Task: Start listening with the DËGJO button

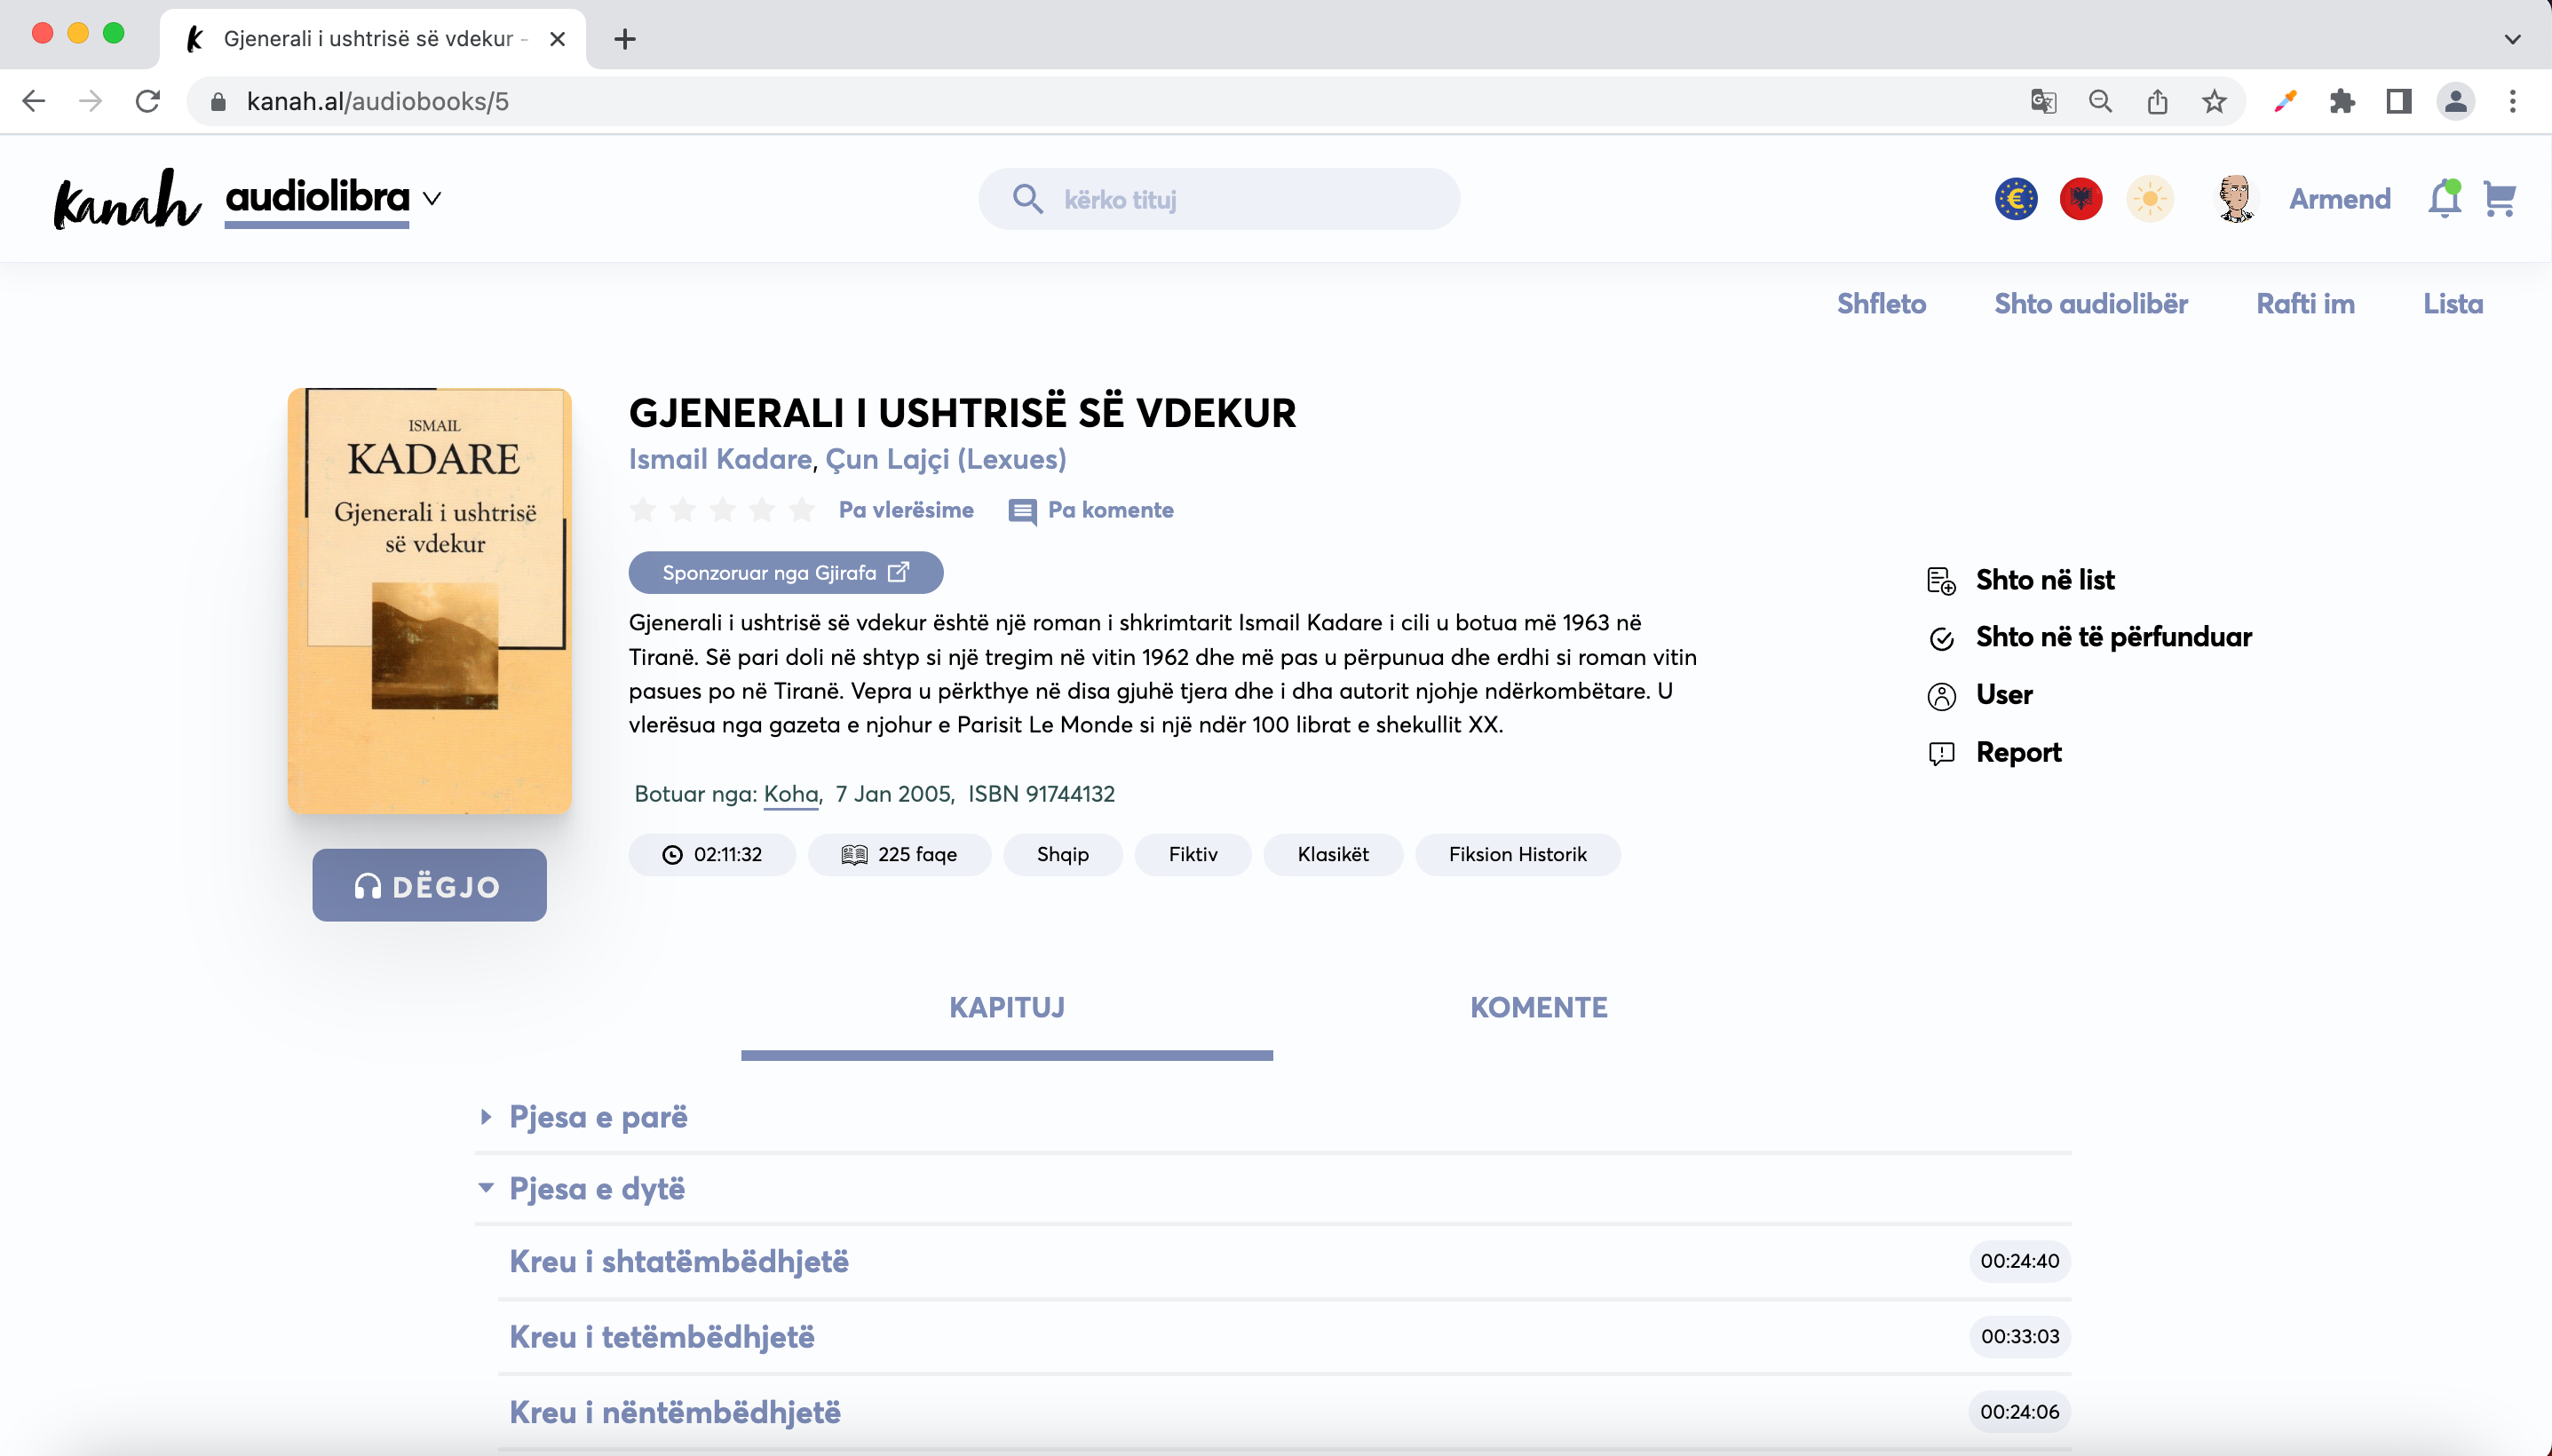Action: click(429, 885)
